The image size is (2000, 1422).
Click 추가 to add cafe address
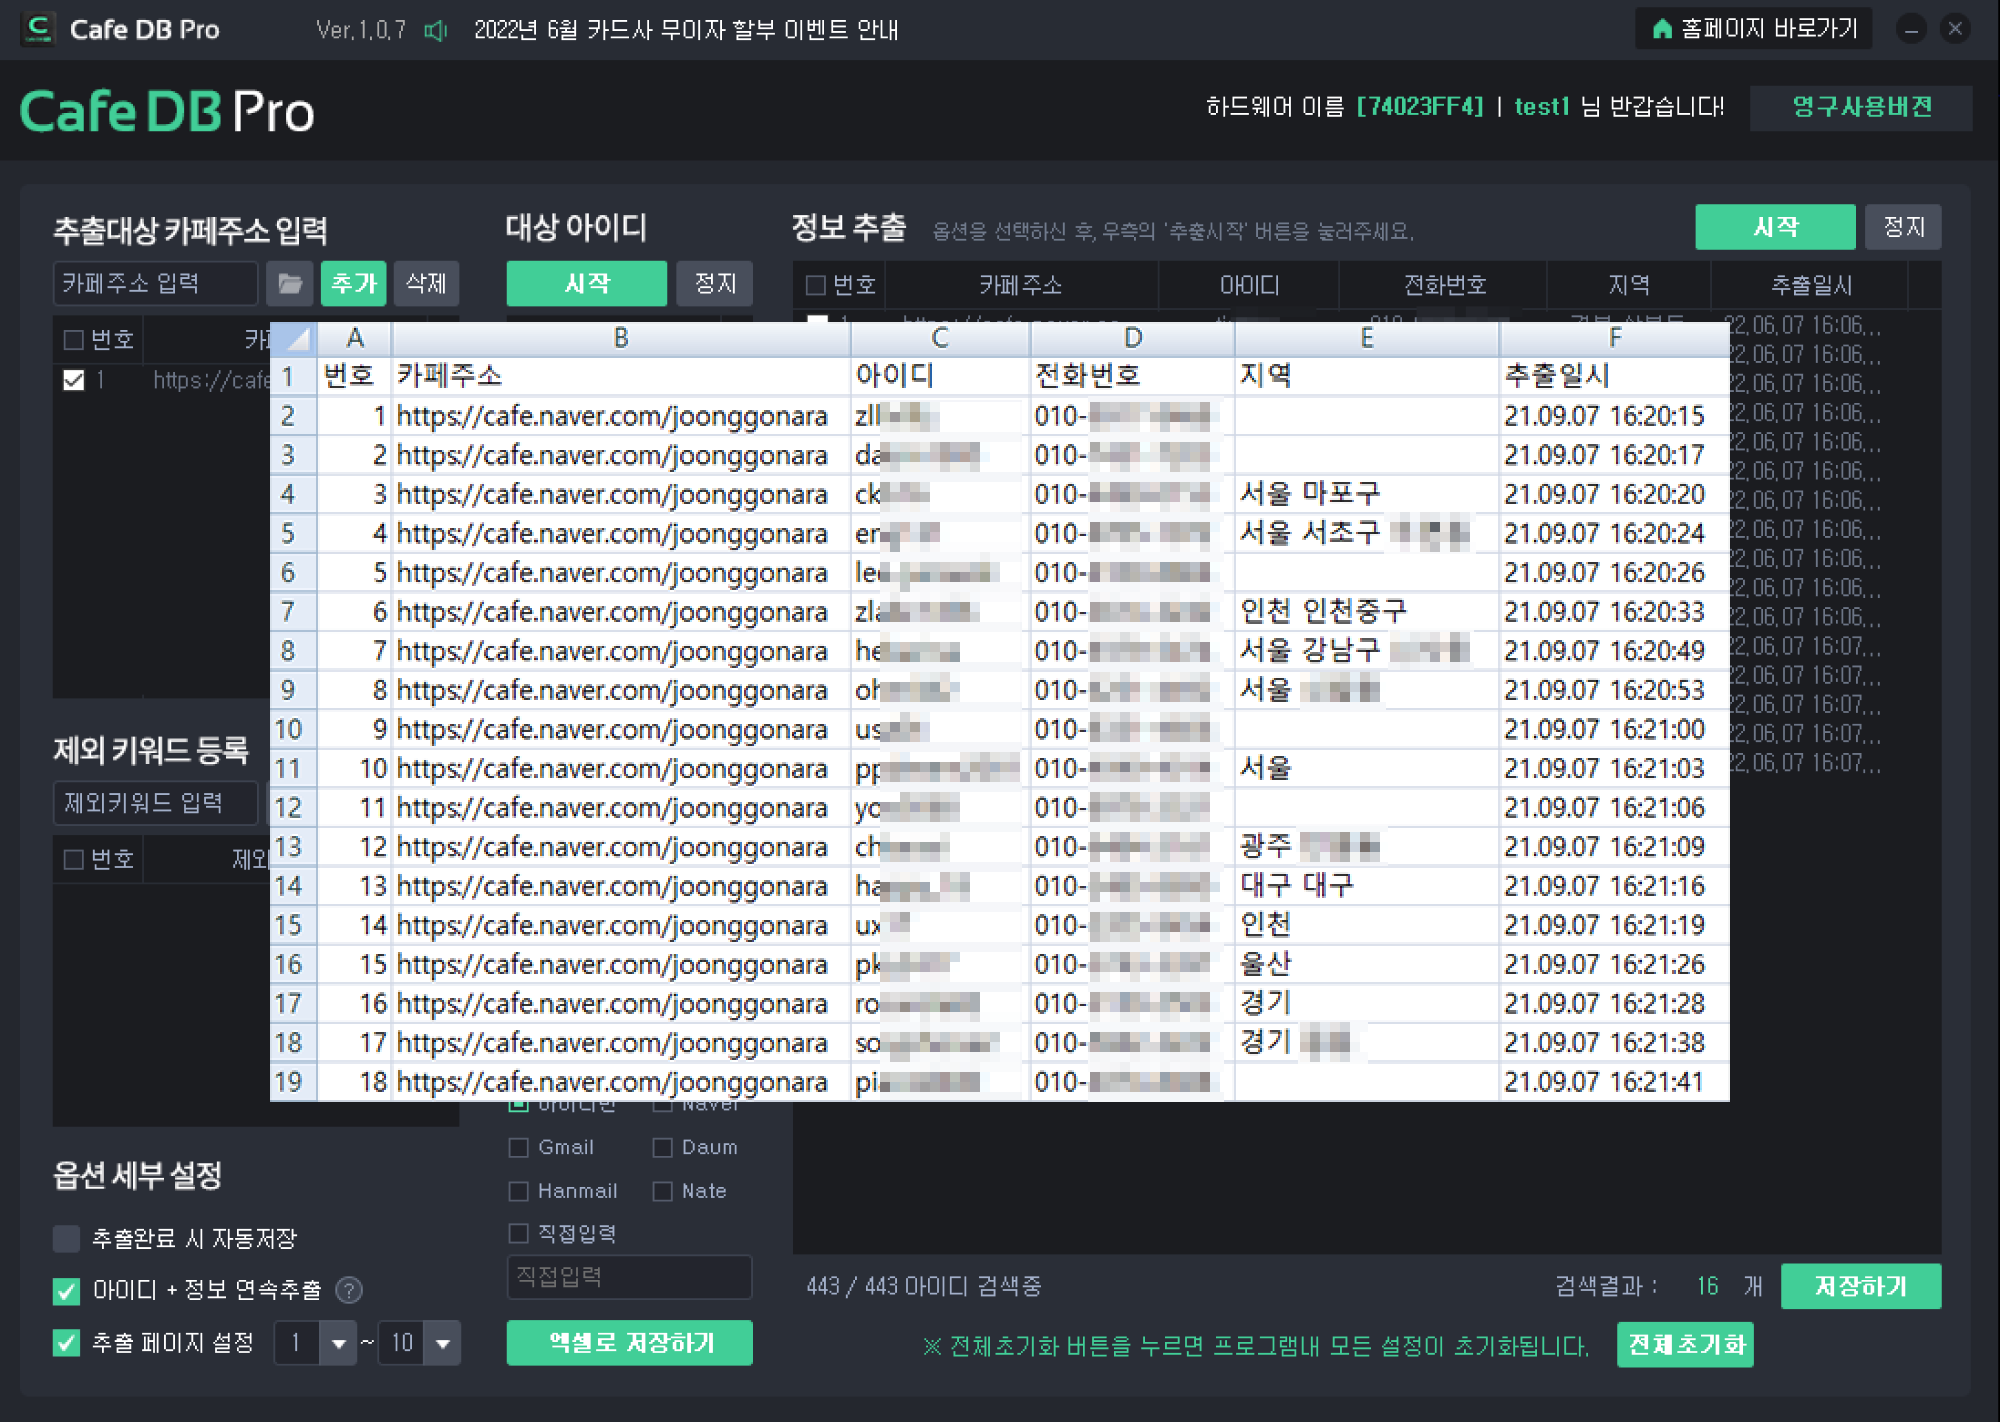[354, 284]
